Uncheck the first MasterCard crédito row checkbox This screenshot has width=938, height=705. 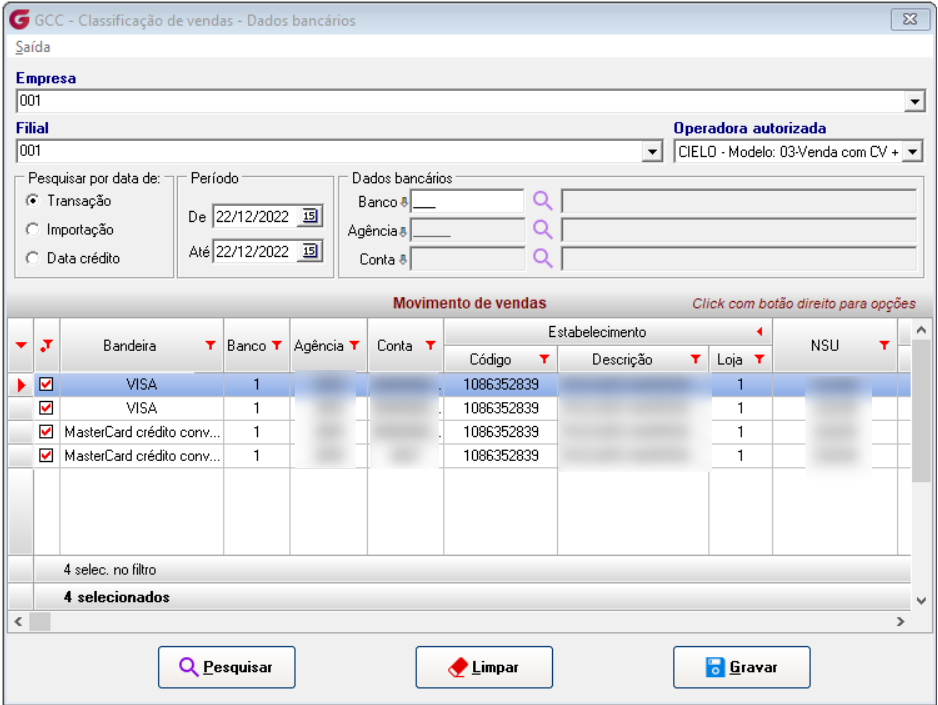[46, 432]
